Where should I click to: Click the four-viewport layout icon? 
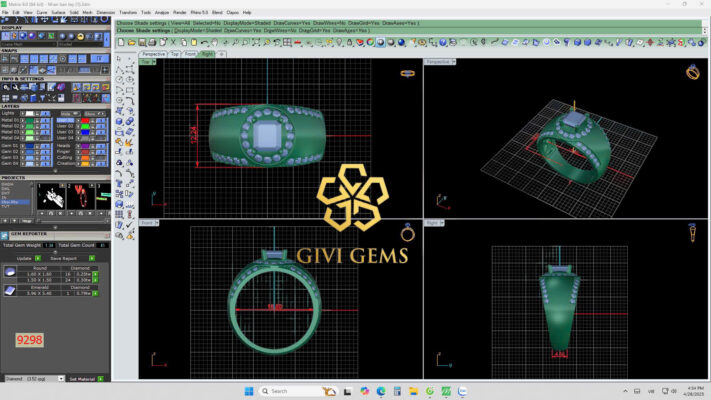[x=287, y=42]
